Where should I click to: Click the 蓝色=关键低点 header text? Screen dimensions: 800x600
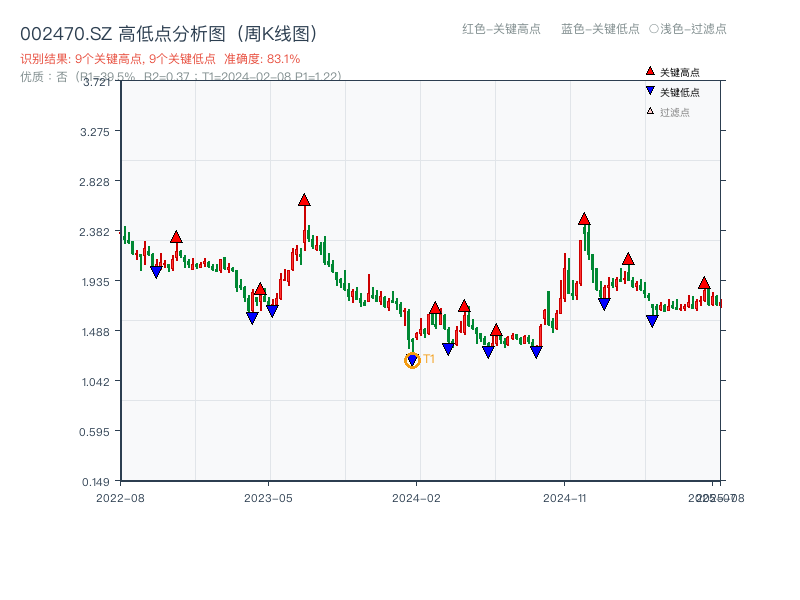click(x=600, y=29)
